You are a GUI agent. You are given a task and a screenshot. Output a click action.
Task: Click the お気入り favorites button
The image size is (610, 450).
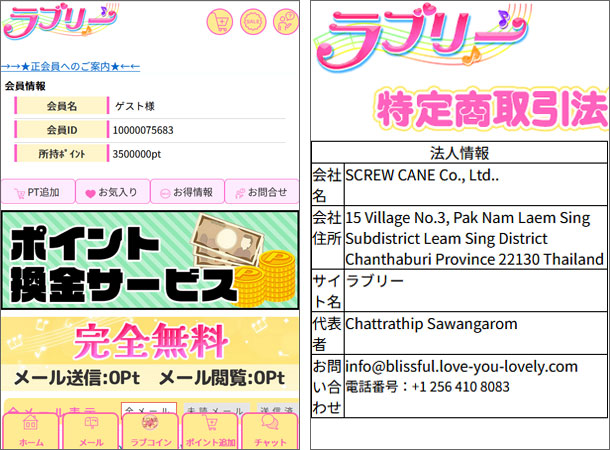point(112,192)
